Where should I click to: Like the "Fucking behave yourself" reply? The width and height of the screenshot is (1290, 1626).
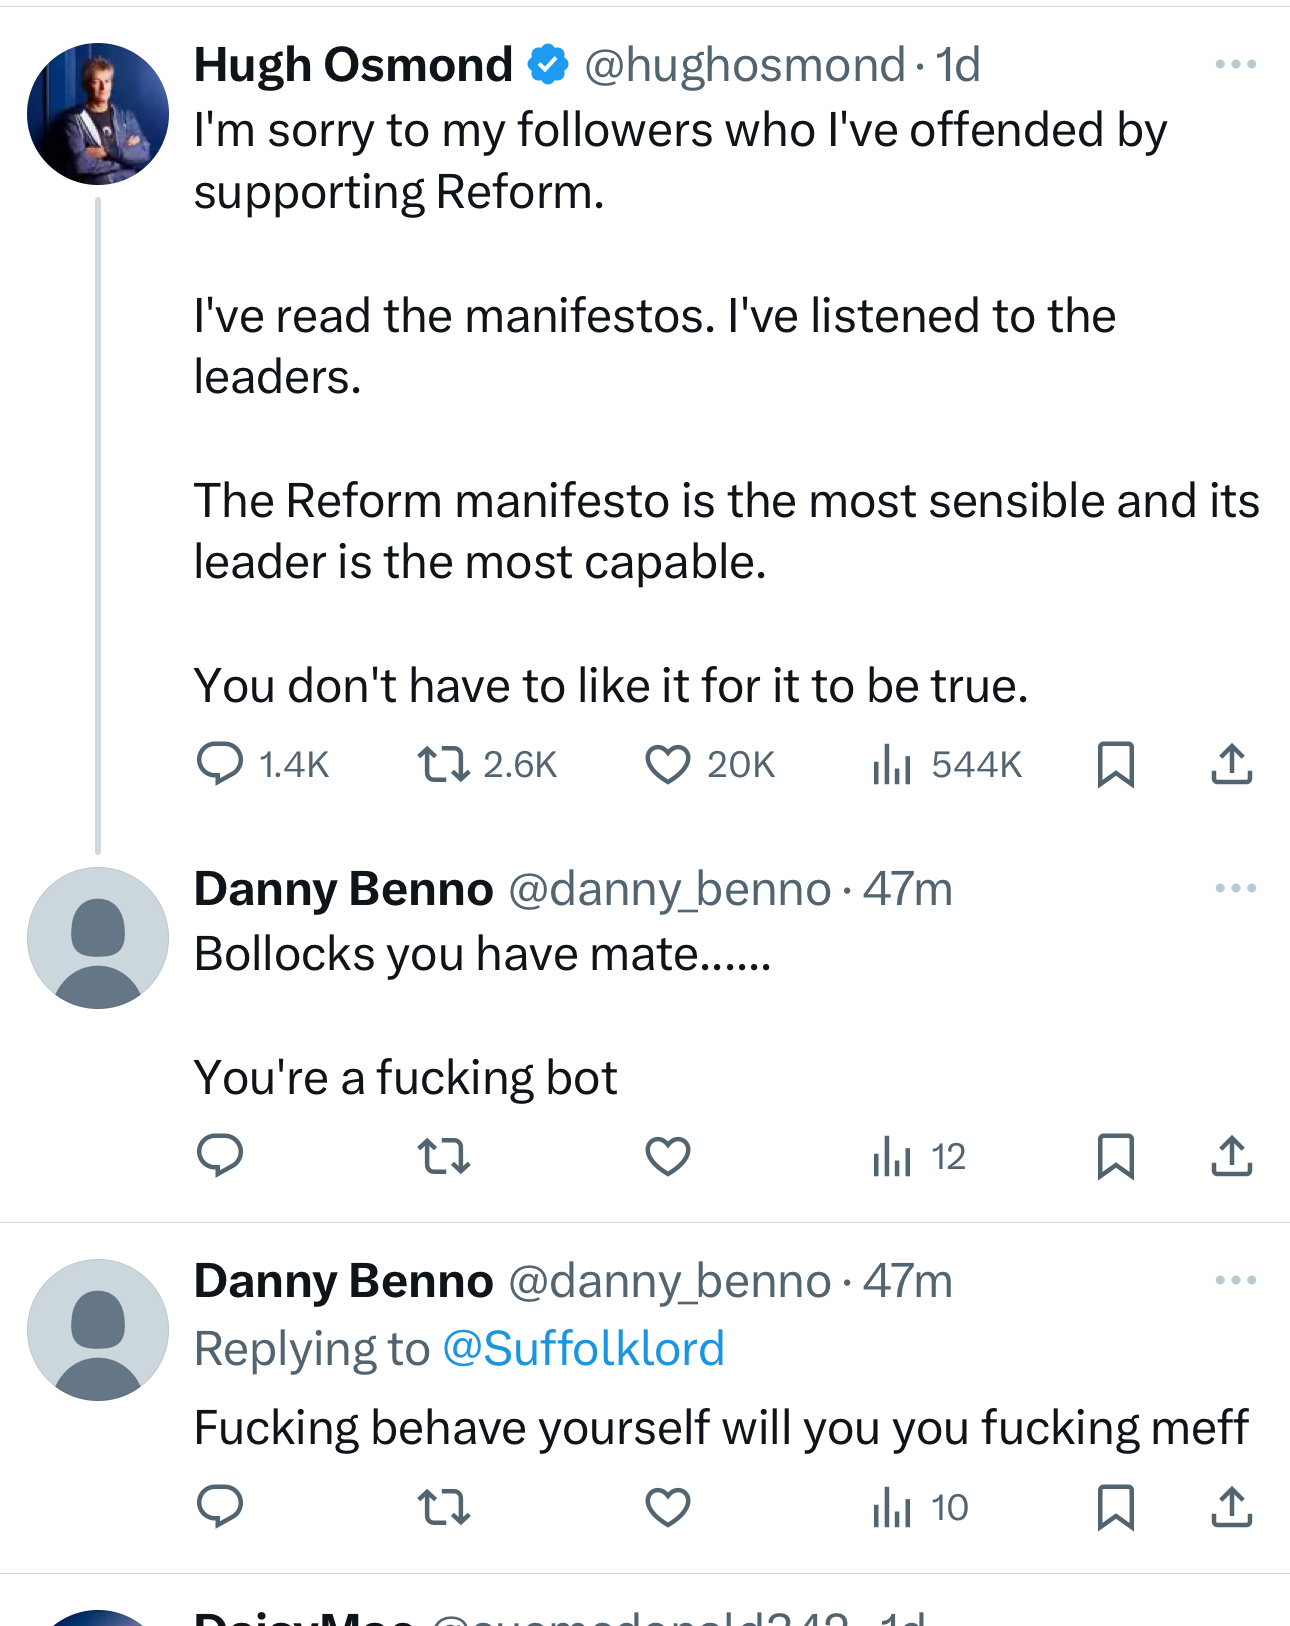(667, 1507)
